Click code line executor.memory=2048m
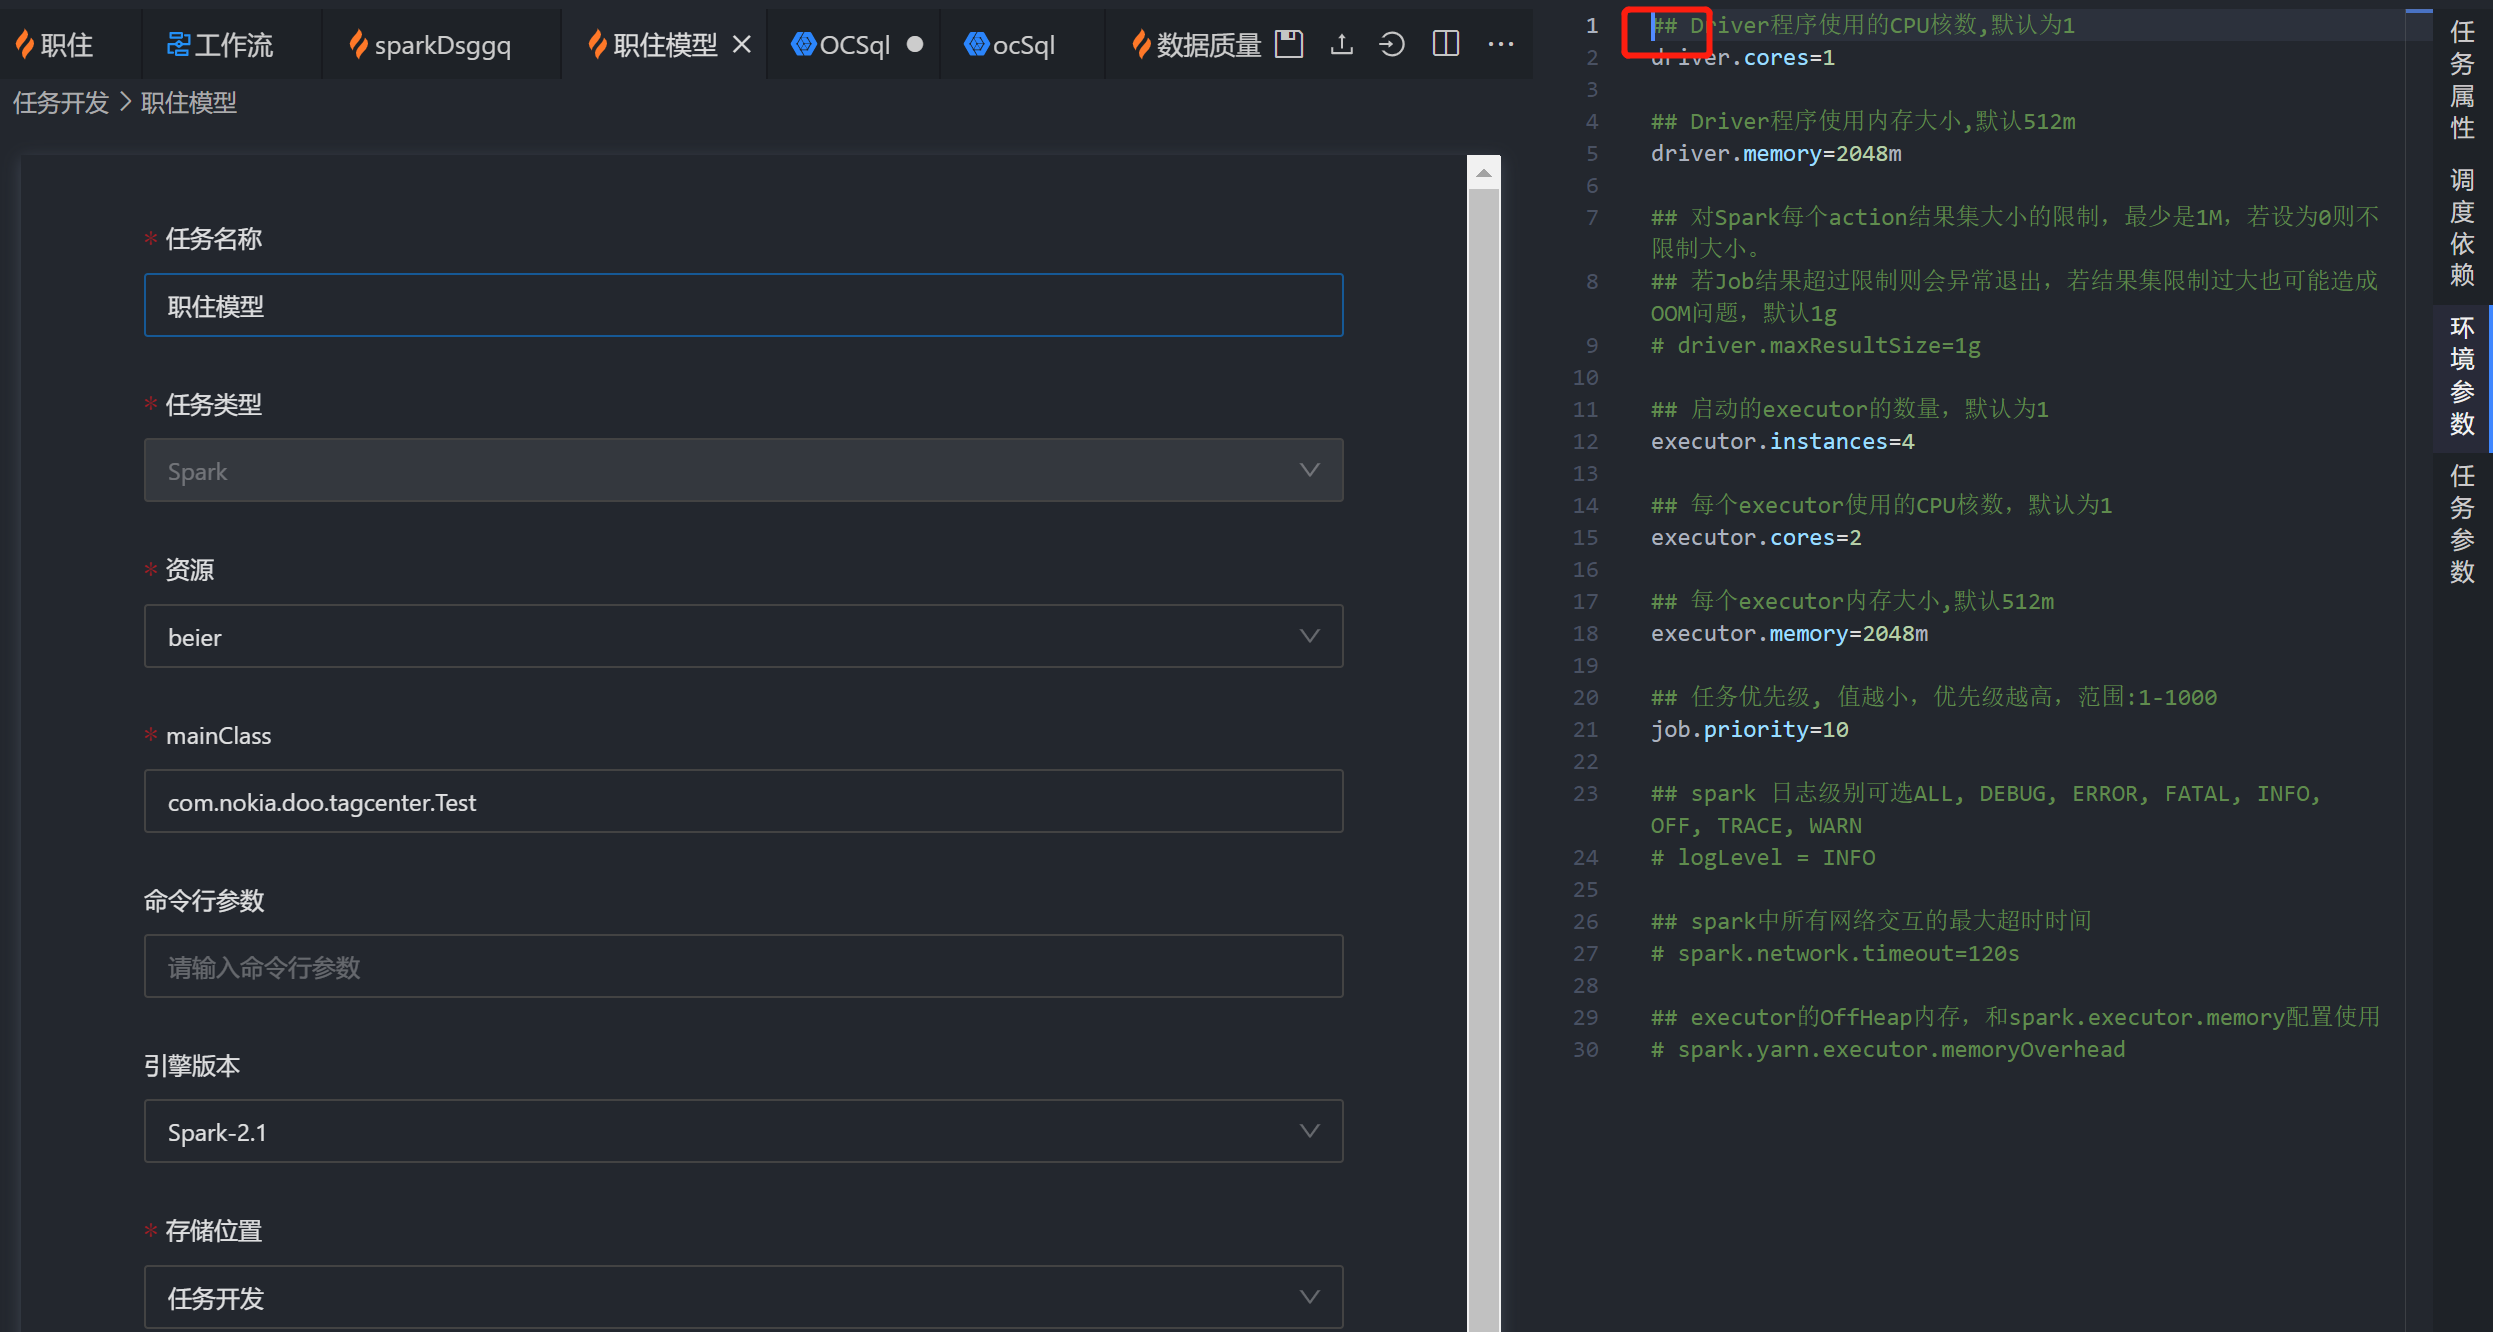2493x1332 pixels. (x=1789, y=633)
